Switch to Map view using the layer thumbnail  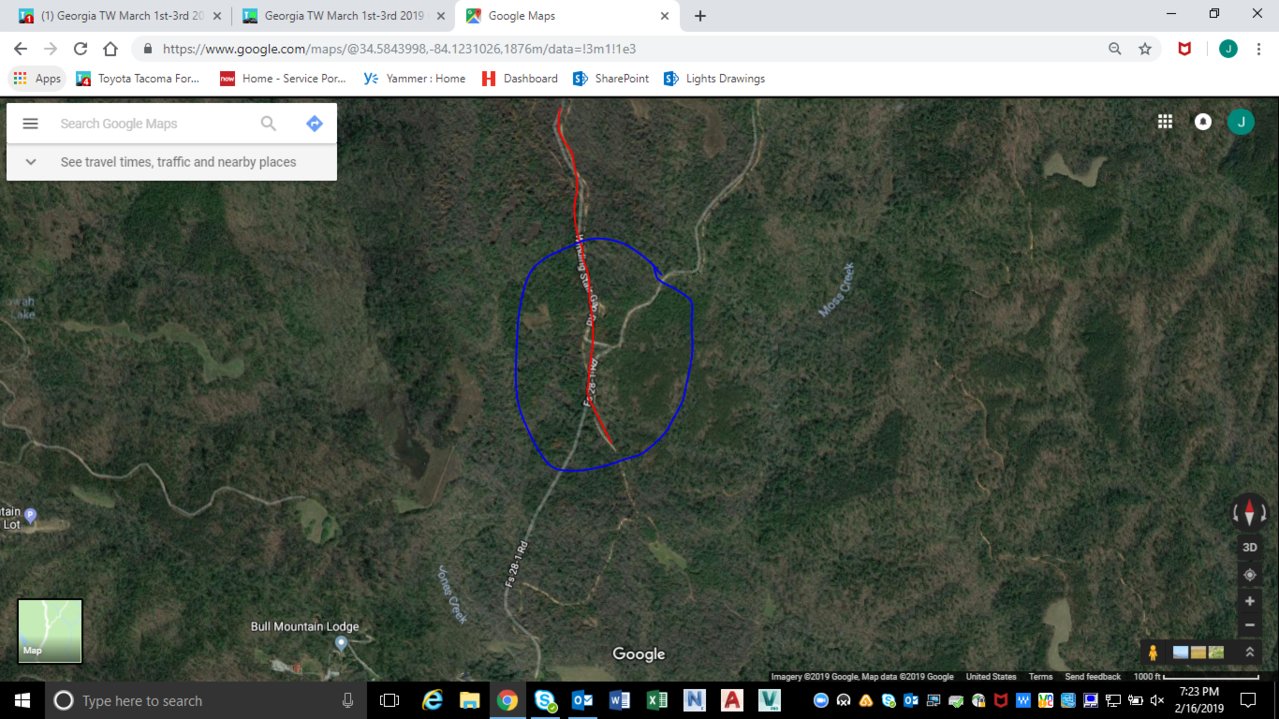pyautogui.click(x=50, y=631)
